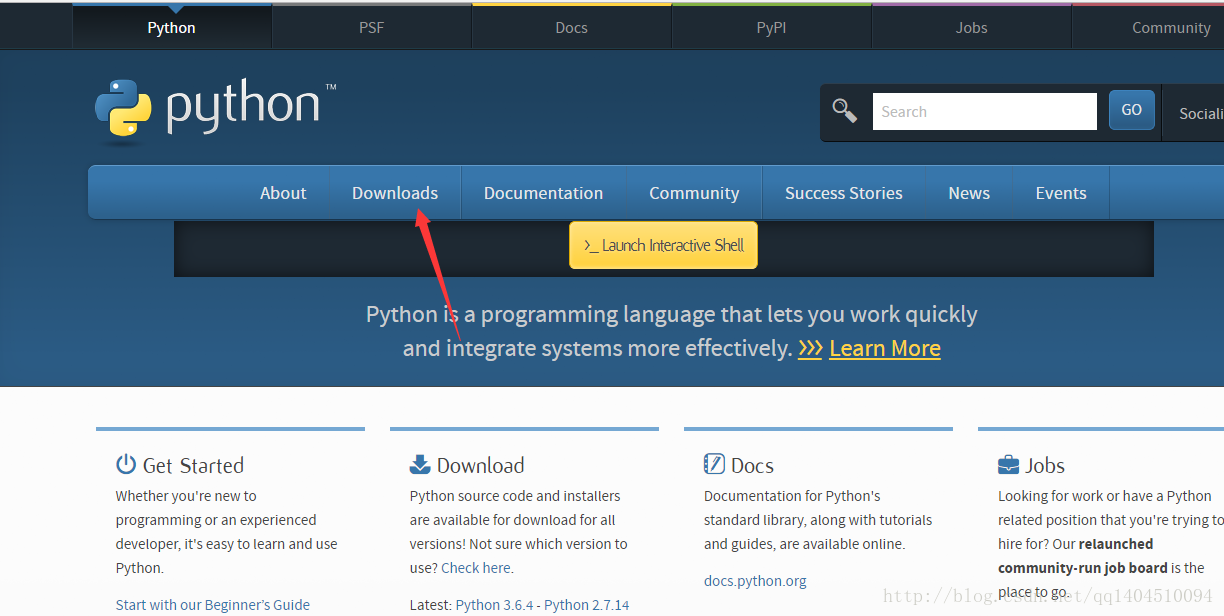Click the Python logo
The width and height of the screenshot is (1224, 616).
click(215, 108)
